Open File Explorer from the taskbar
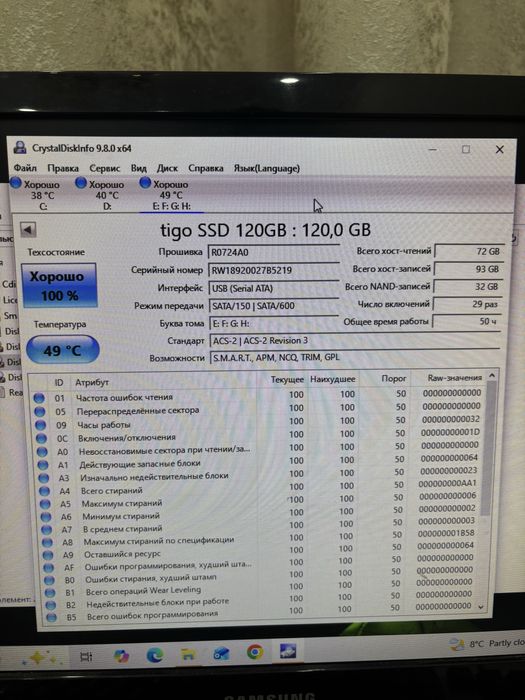 (x=188, y=654)
